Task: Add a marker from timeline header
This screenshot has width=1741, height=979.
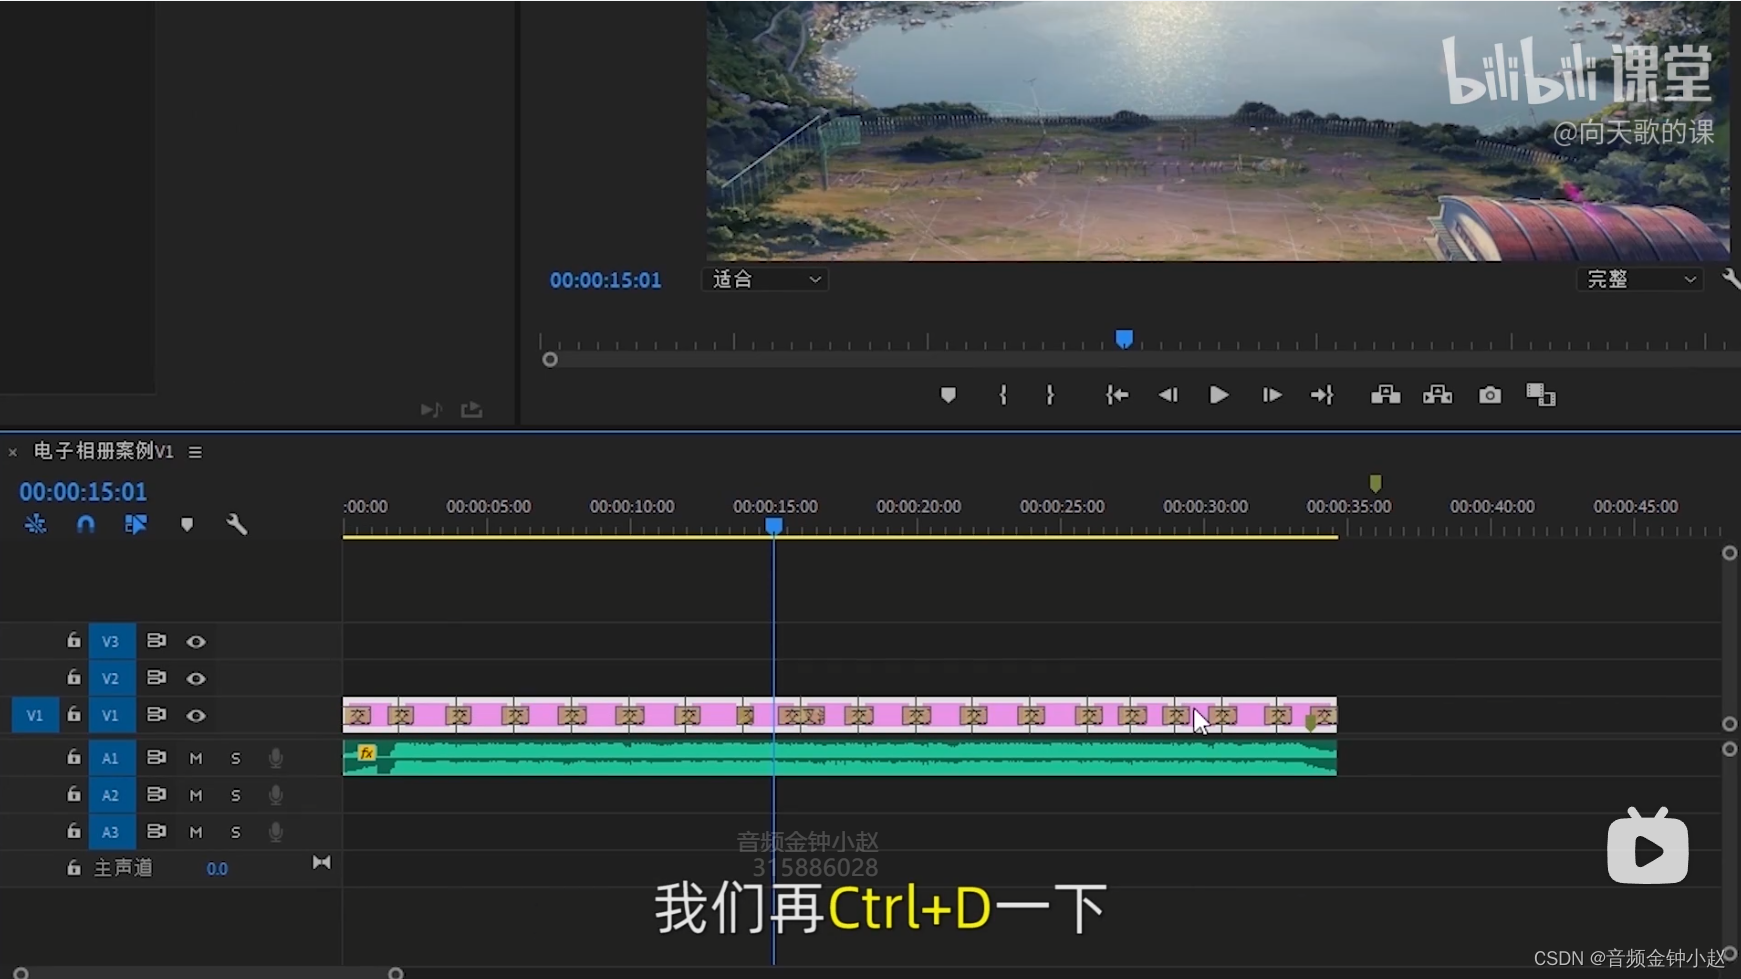Action: pos(187,524)
